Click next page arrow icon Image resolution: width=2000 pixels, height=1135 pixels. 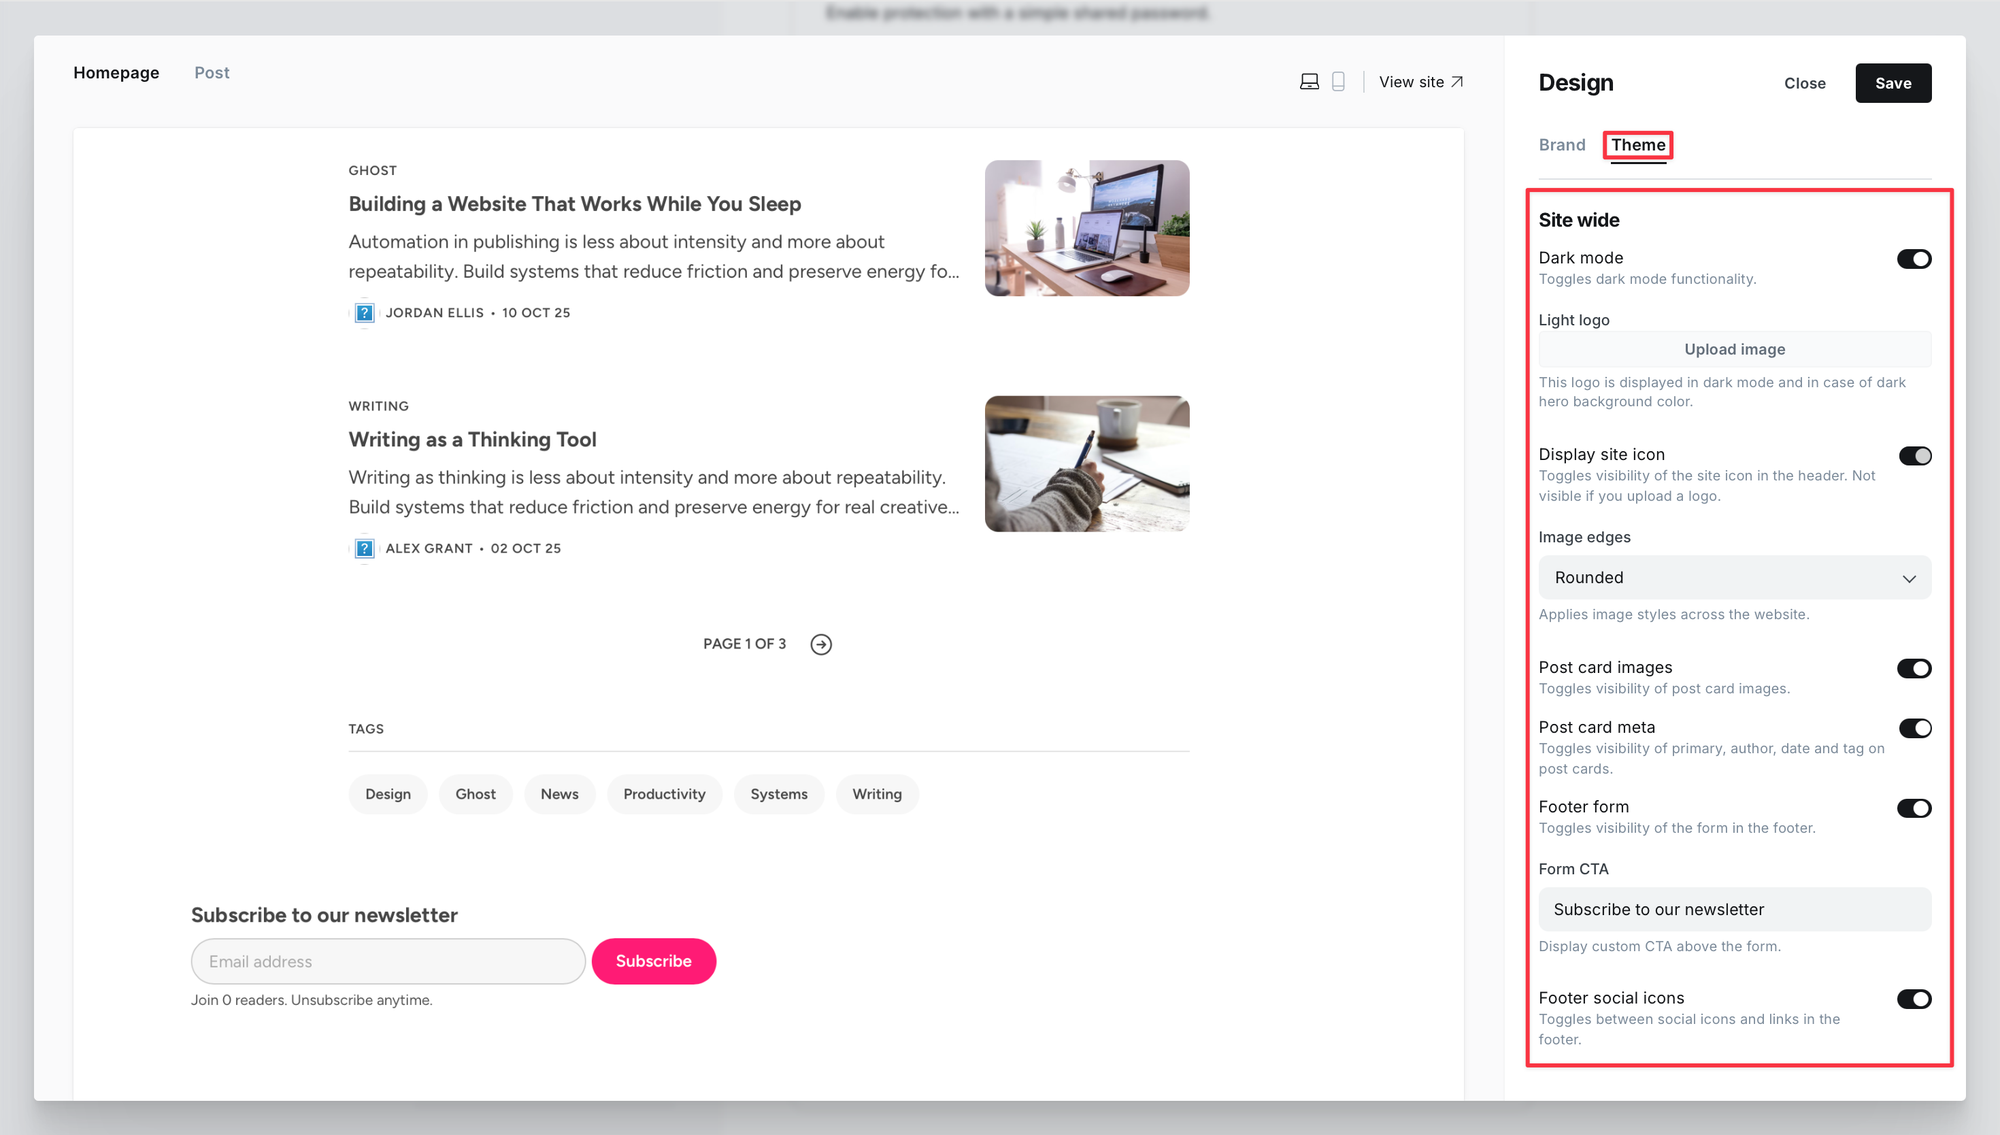(x=821, y=644)
